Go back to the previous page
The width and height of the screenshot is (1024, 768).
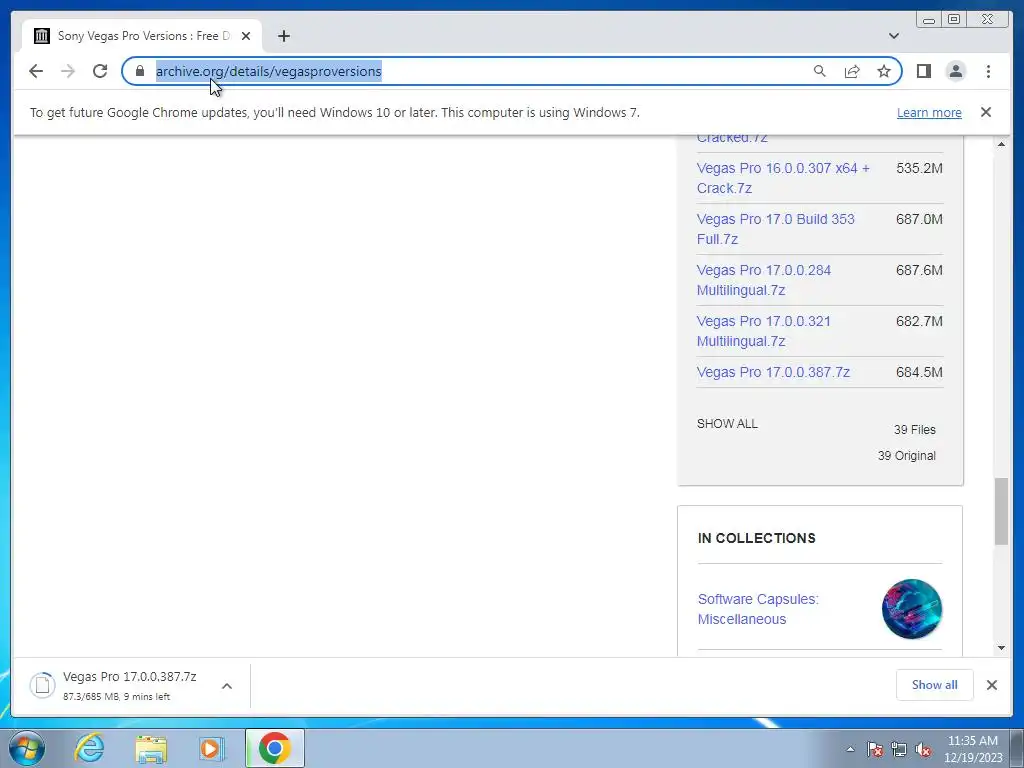coord(36,71)
